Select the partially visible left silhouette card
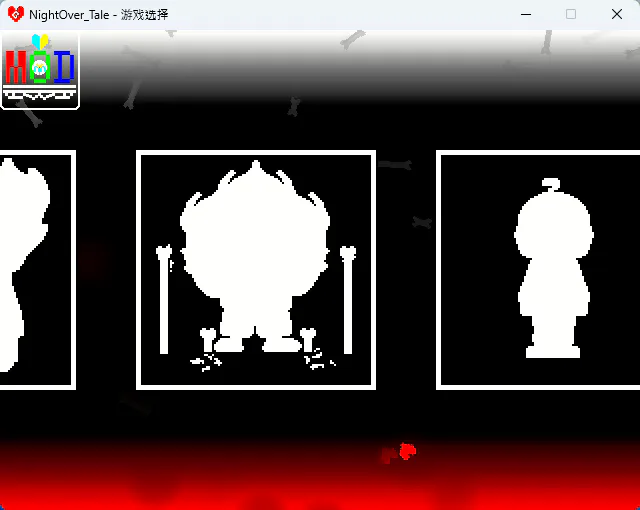640x510 pixels. pyautogui.click(x=38, y=270)
